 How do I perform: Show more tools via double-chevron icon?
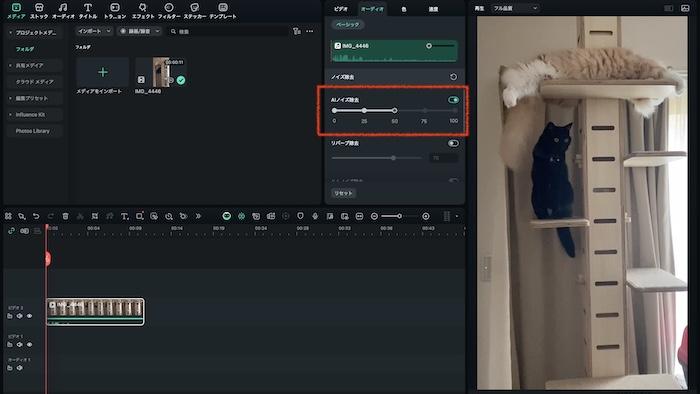[198, 216]
